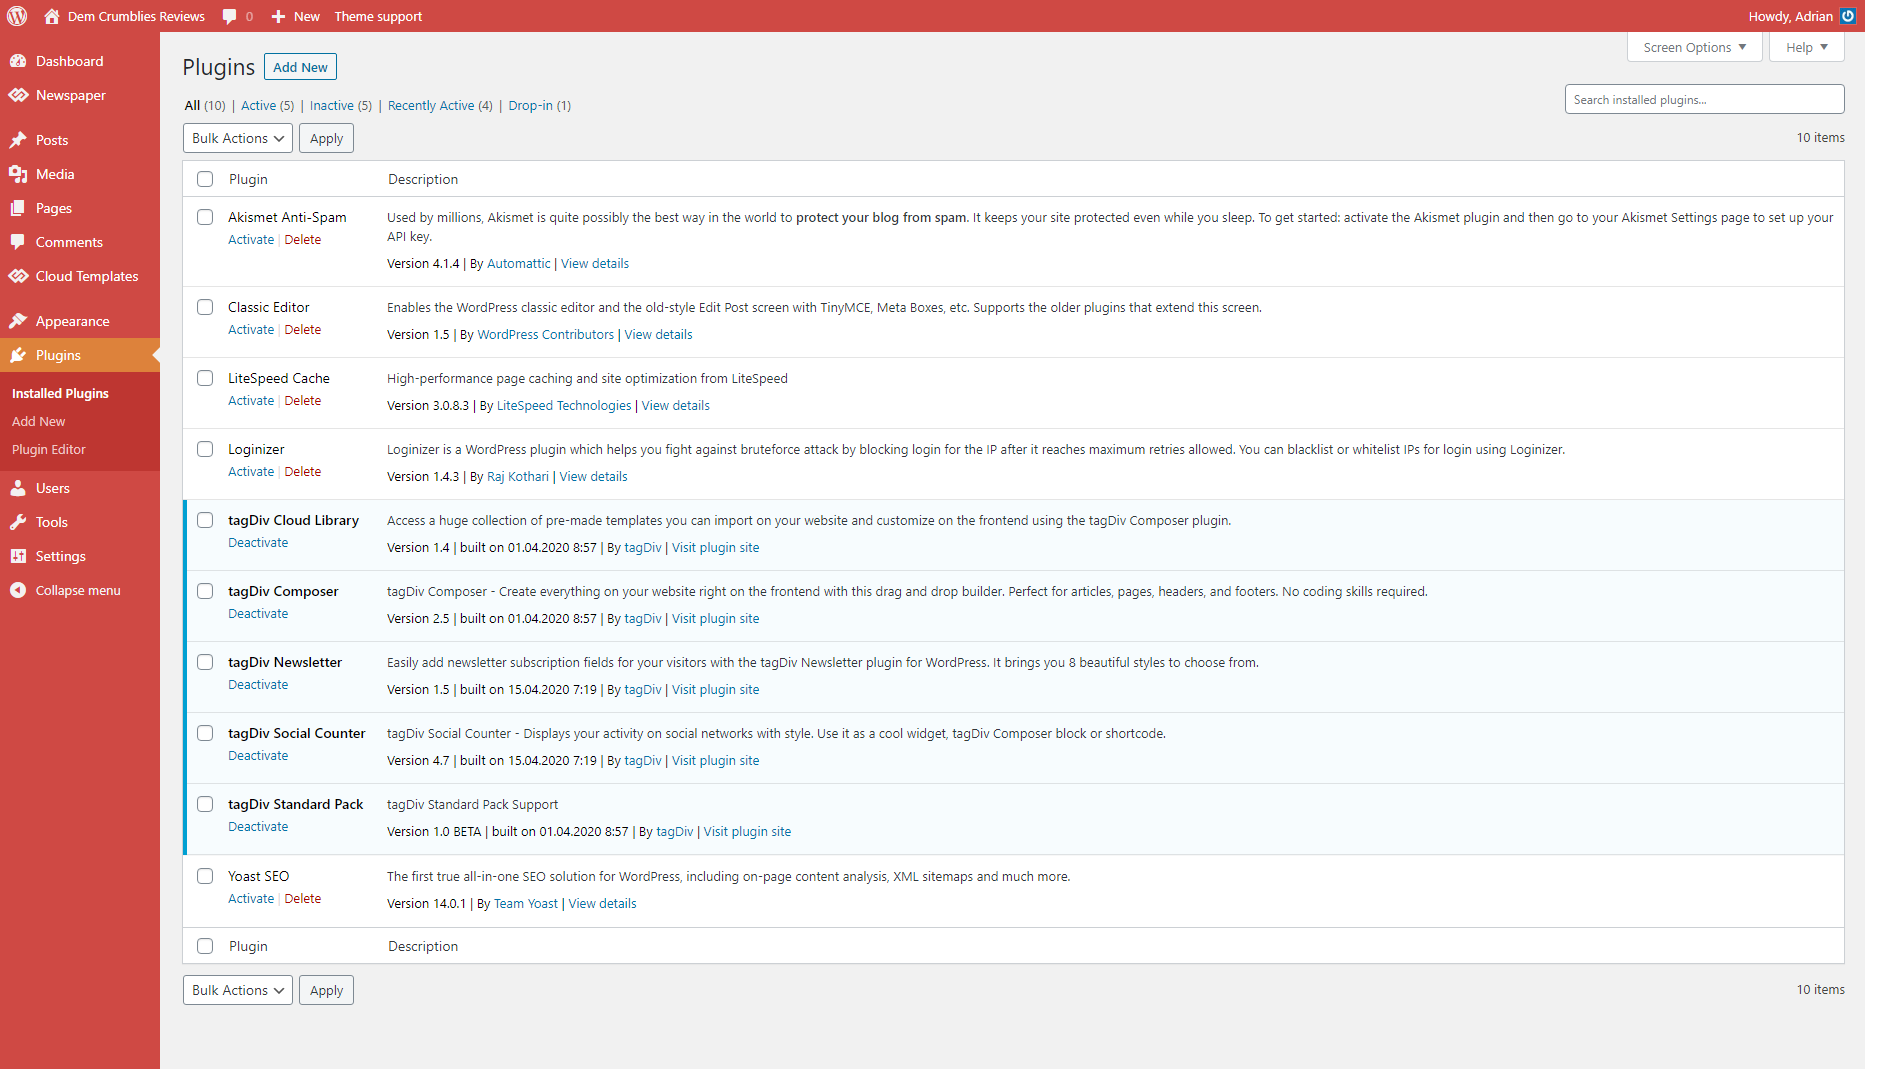The height and width of the screenshot is (1069, 1880).
Task: Select the tagDiv Composer checkbox
Action: point(205,591)
